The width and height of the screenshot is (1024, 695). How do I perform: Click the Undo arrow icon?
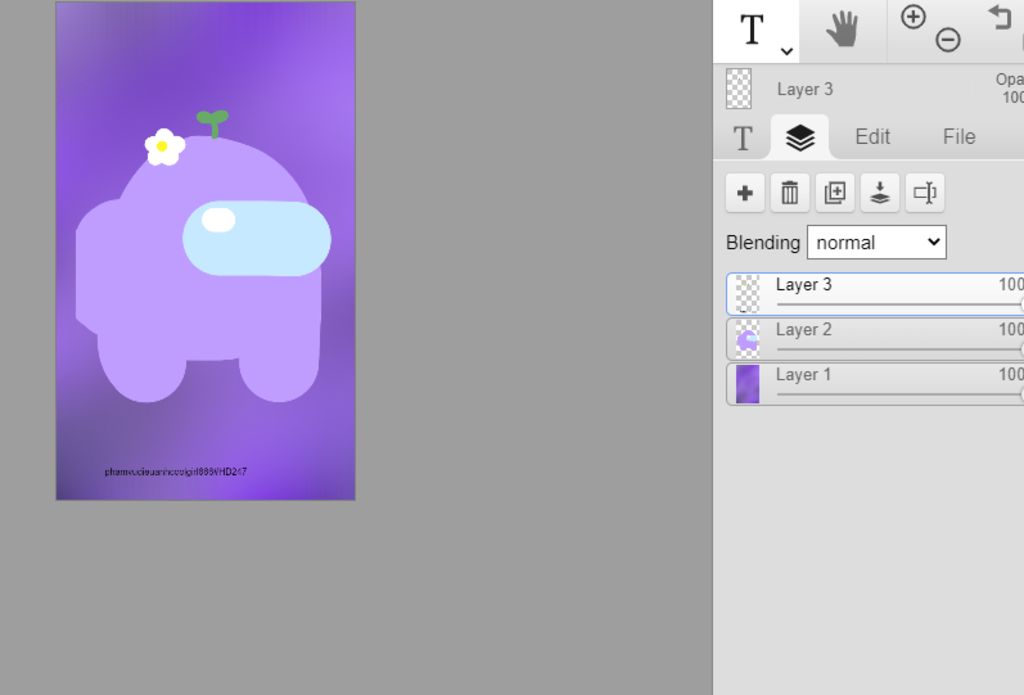(1000, 17)
